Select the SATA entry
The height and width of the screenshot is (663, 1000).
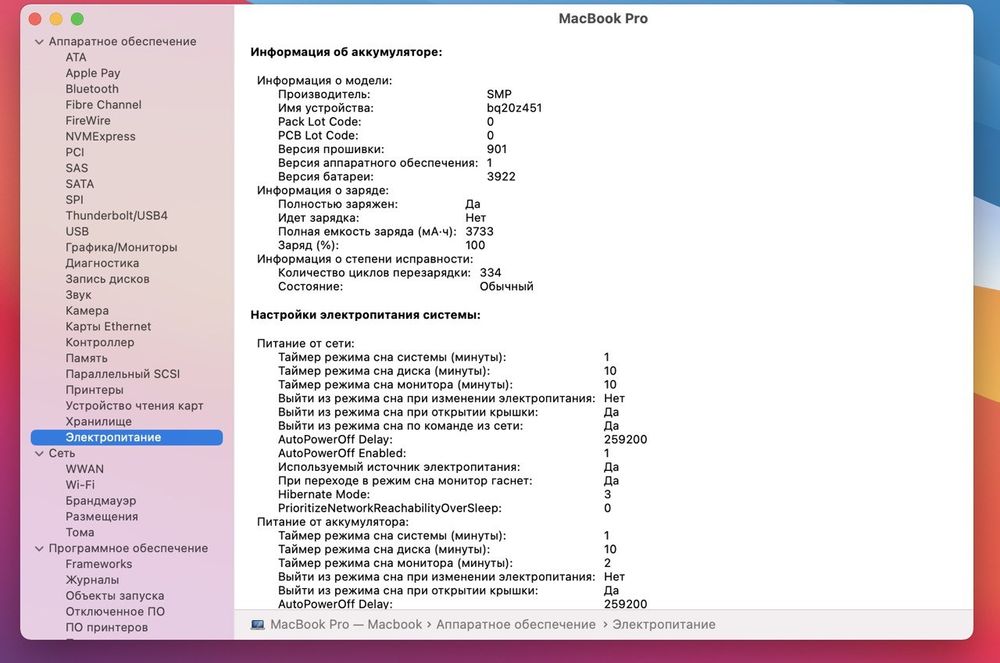80,184
